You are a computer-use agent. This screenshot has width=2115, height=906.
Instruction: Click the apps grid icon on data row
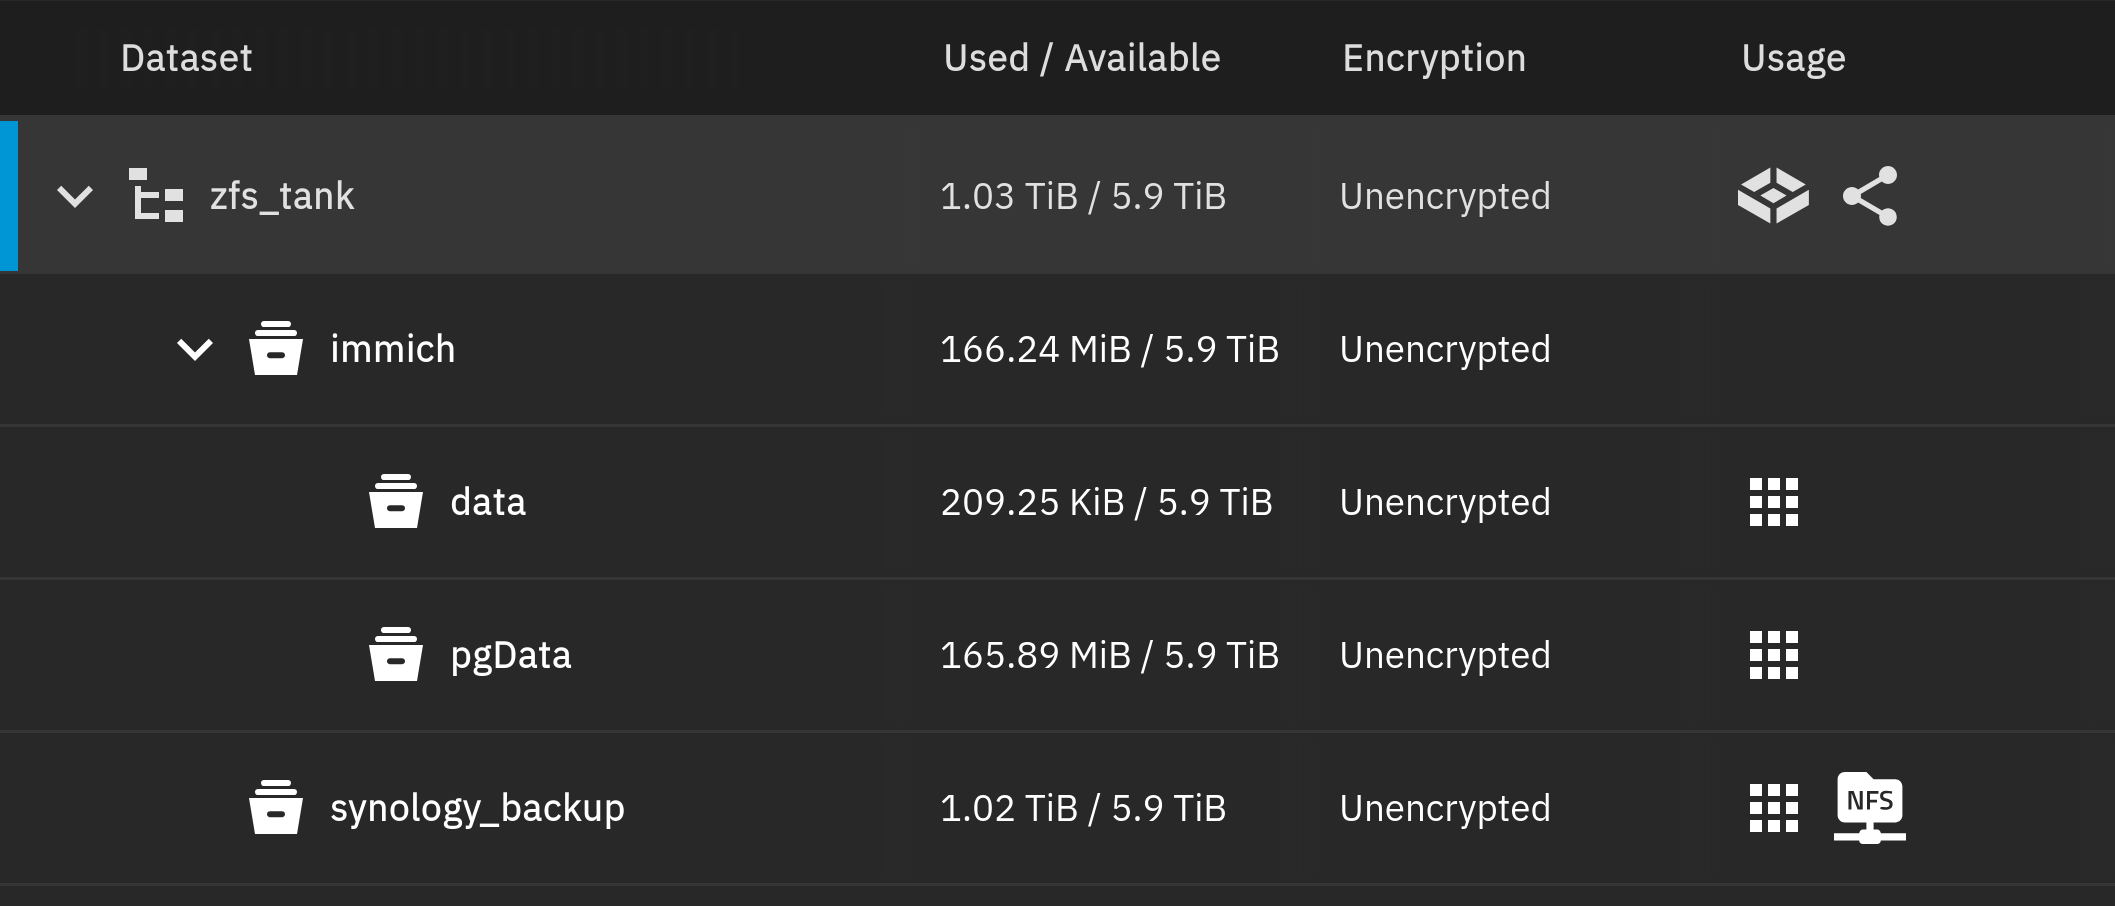(1773, 502)
